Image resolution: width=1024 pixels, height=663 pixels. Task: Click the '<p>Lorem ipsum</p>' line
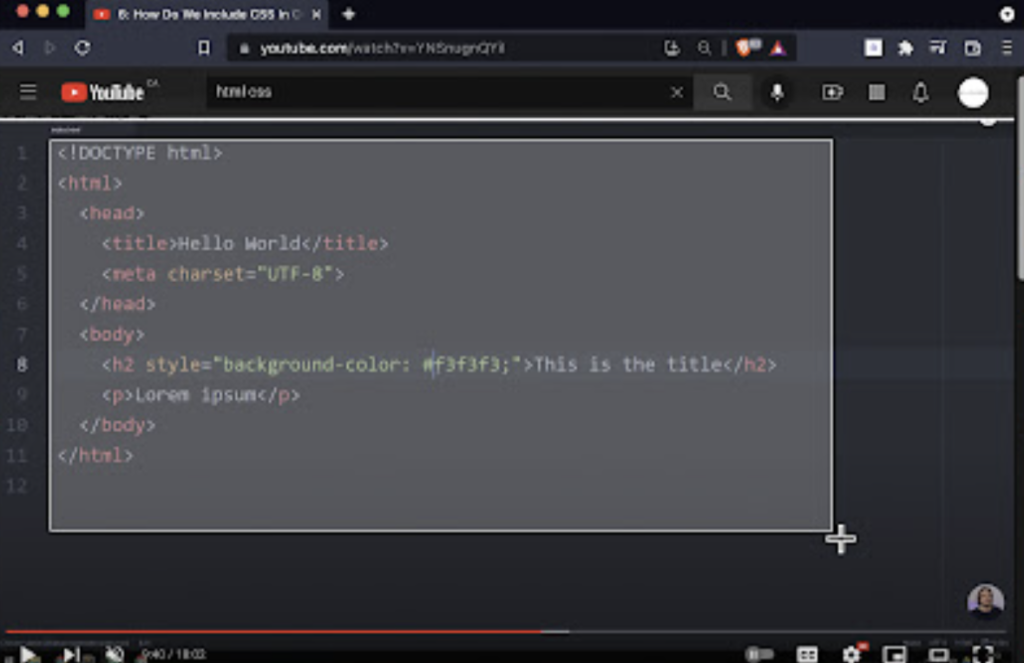pos(200,395)
